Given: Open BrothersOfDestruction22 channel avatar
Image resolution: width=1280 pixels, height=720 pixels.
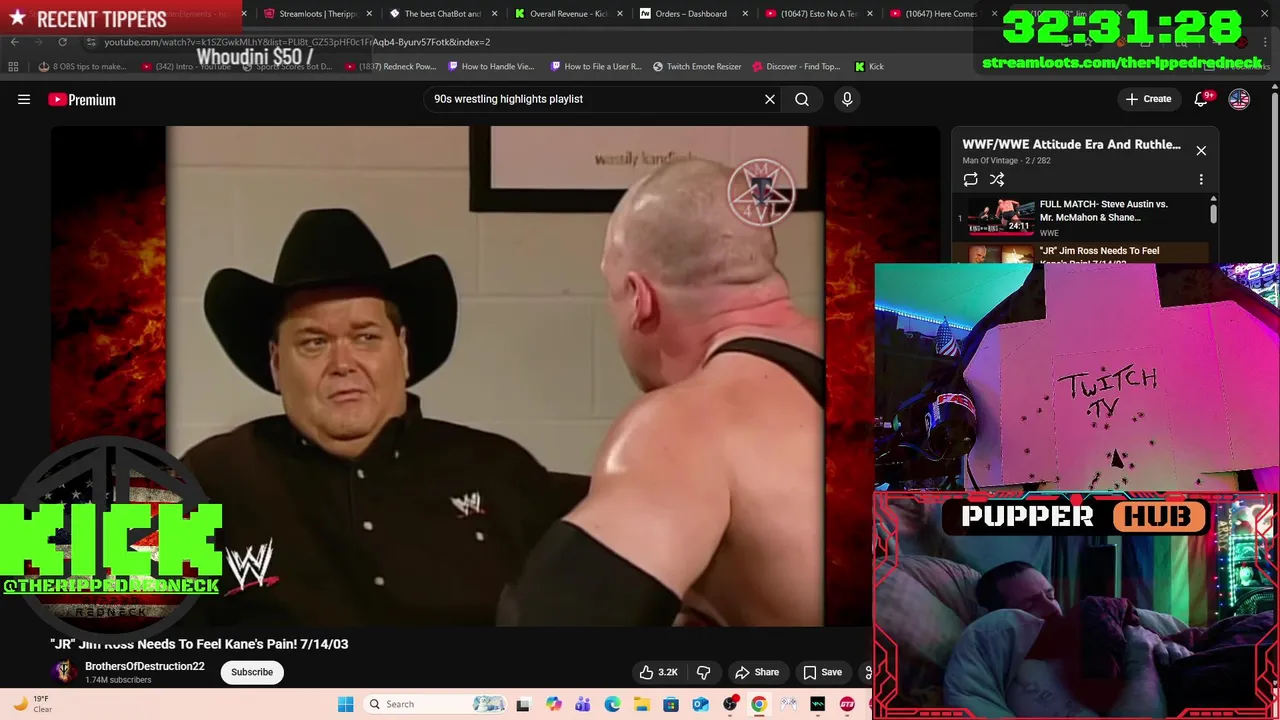Looking at the screenshot, I should (x=64, y=671).
